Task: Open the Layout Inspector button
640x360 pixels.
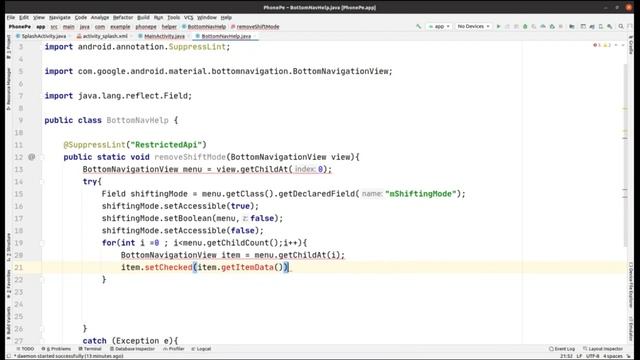Action: click(x=603, y=349)
